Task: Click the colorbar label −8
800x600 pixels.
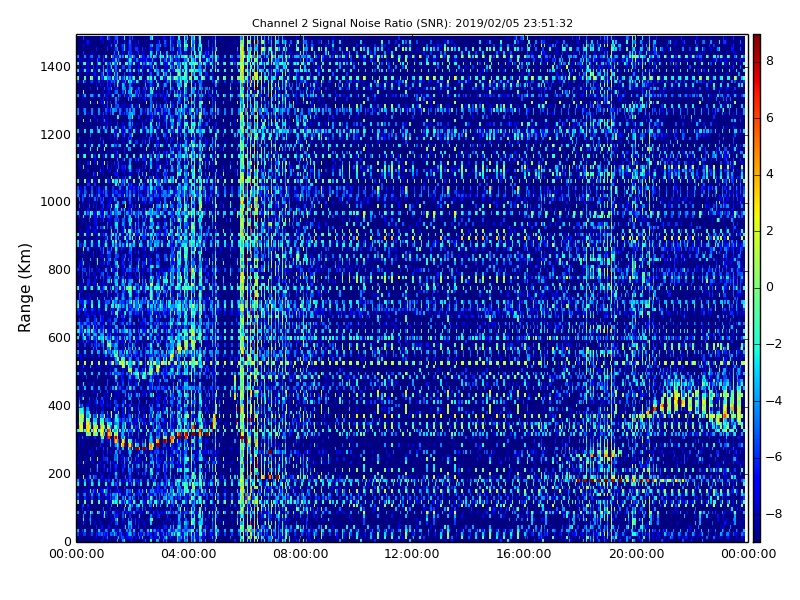Action: click(774, 514)
